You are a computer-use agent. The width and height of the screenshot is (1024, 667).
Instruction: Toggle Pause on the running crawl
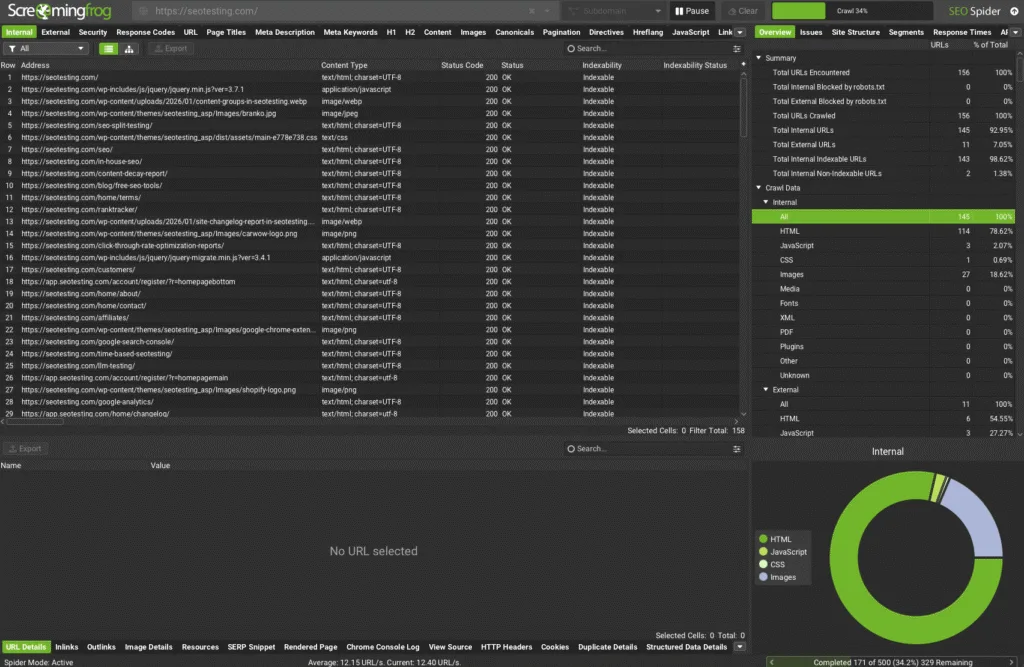tap(692, 11)
